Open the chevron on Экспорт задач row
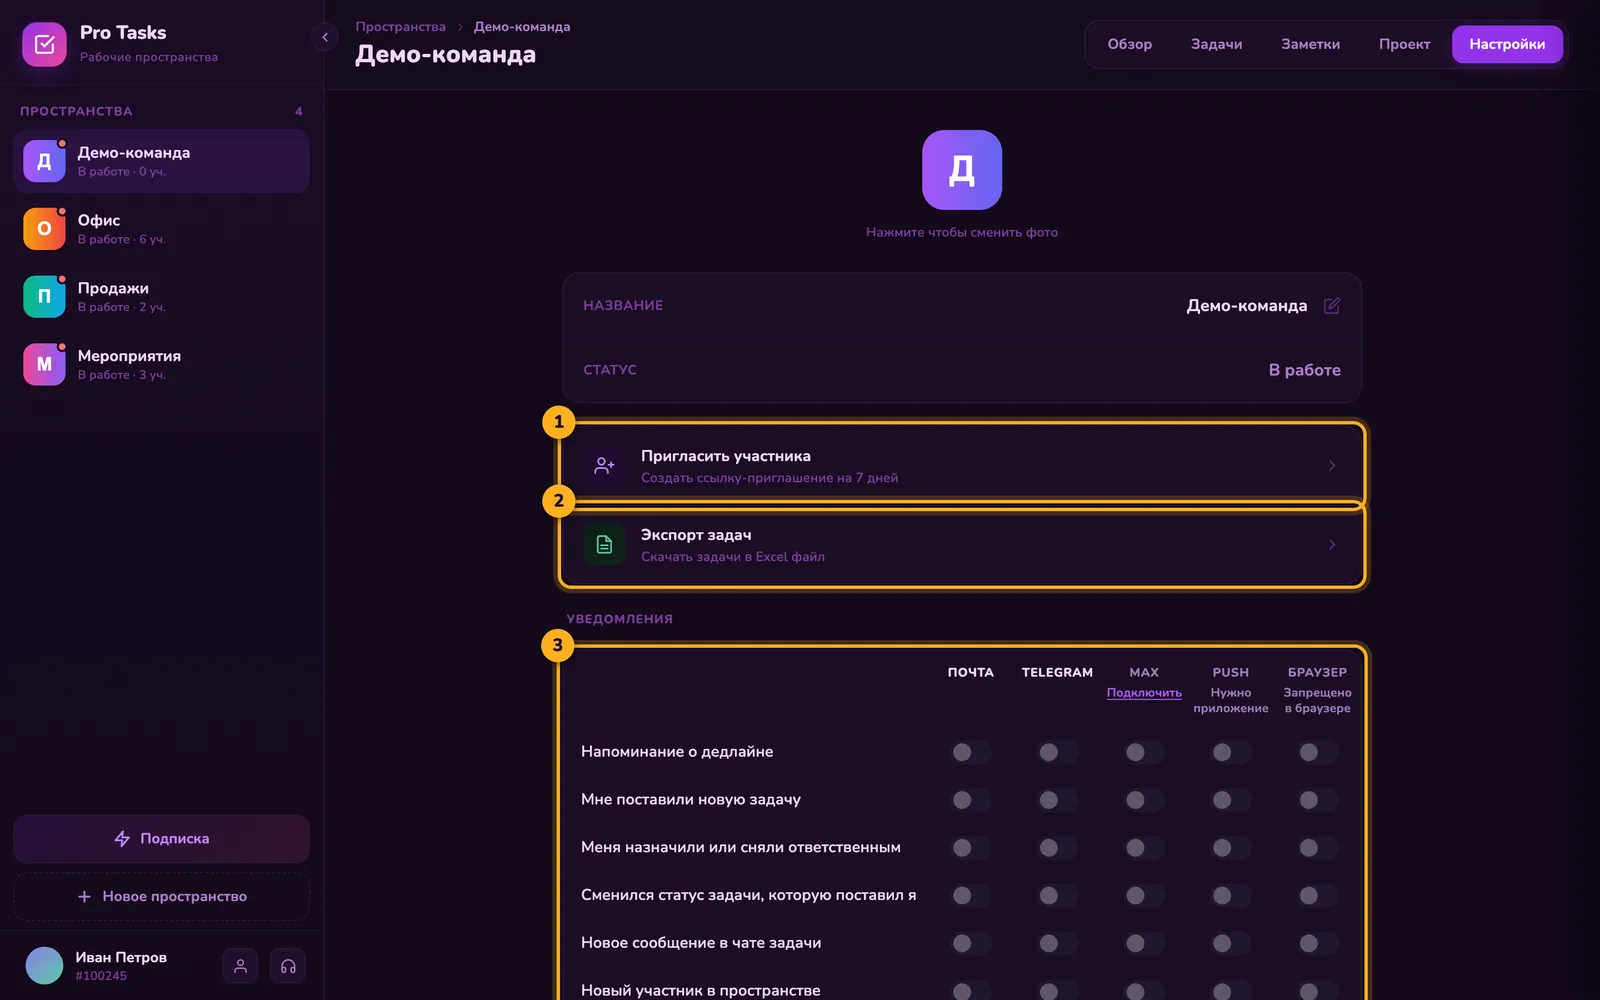This screenshot has width=1600, height=1000. click(x=1332, y=545)
